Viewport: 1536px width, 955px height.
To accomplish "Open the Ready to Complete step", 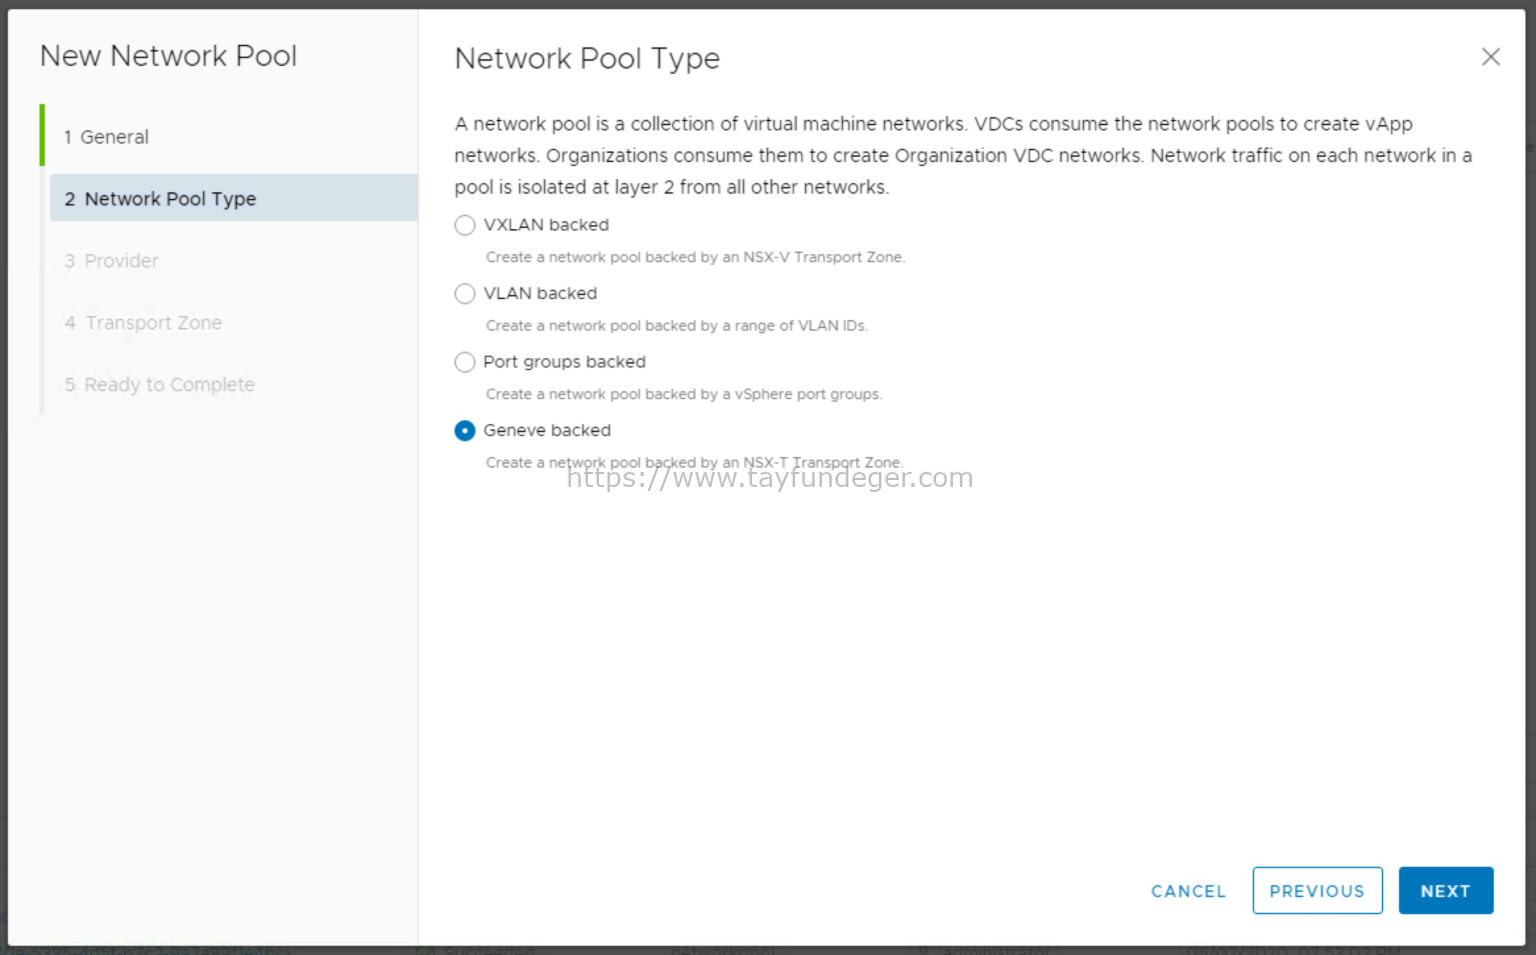I will (x=168, y=384).
